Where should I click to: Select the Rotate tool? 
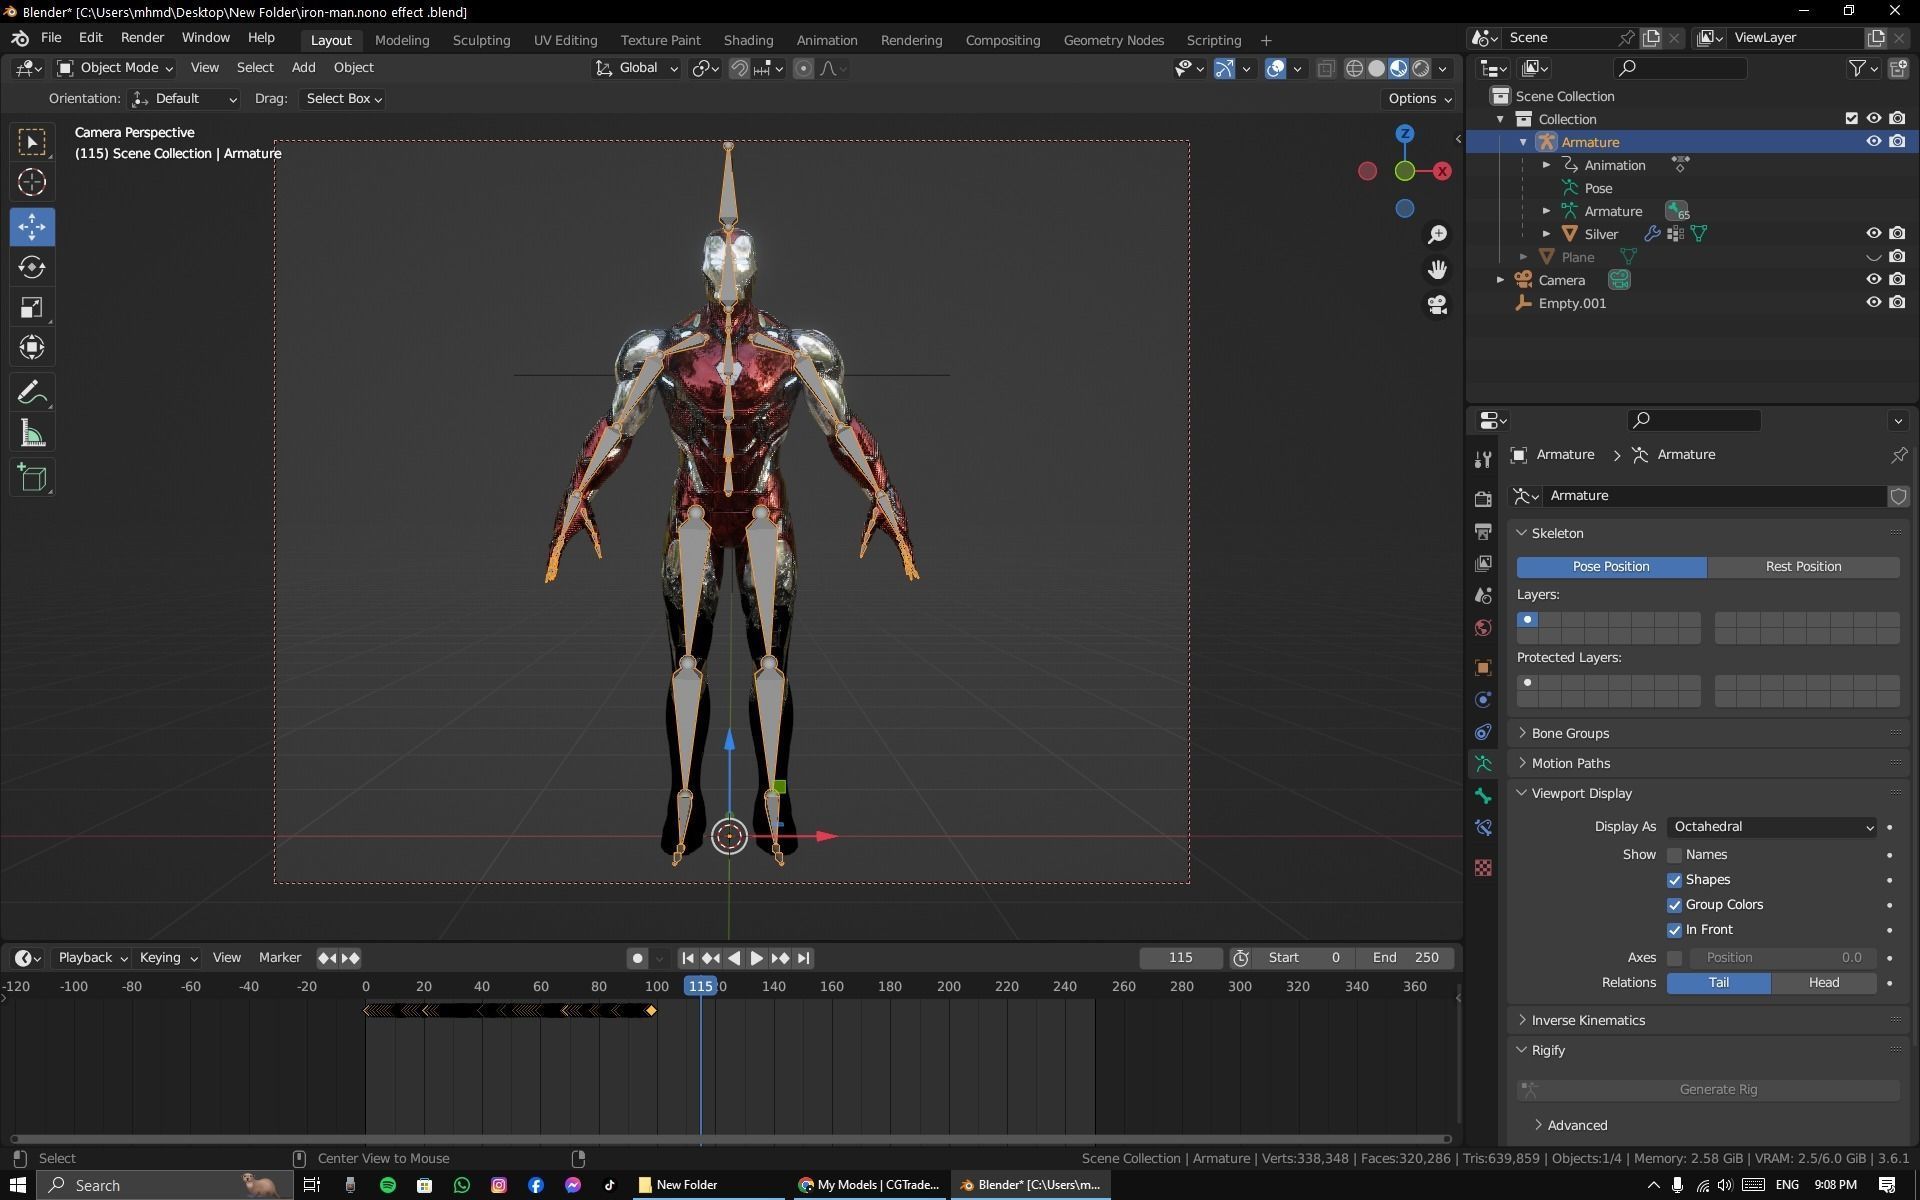(32, 267)
